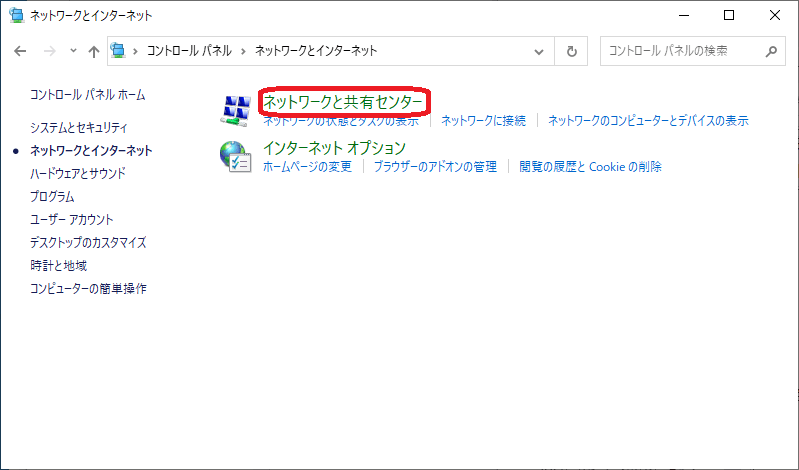Open the recent locations dropdown arrow
The width and height of the screenshot is (799, 470).
coord(72,50)
